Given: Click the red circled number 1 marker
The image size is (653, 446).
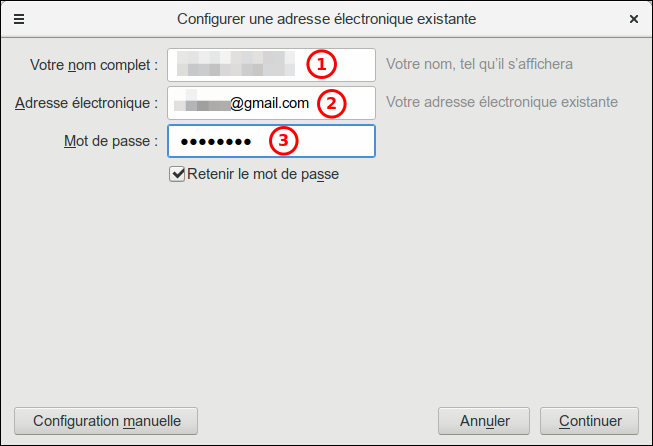Looking at the screenshot, I should coord(320,65).
